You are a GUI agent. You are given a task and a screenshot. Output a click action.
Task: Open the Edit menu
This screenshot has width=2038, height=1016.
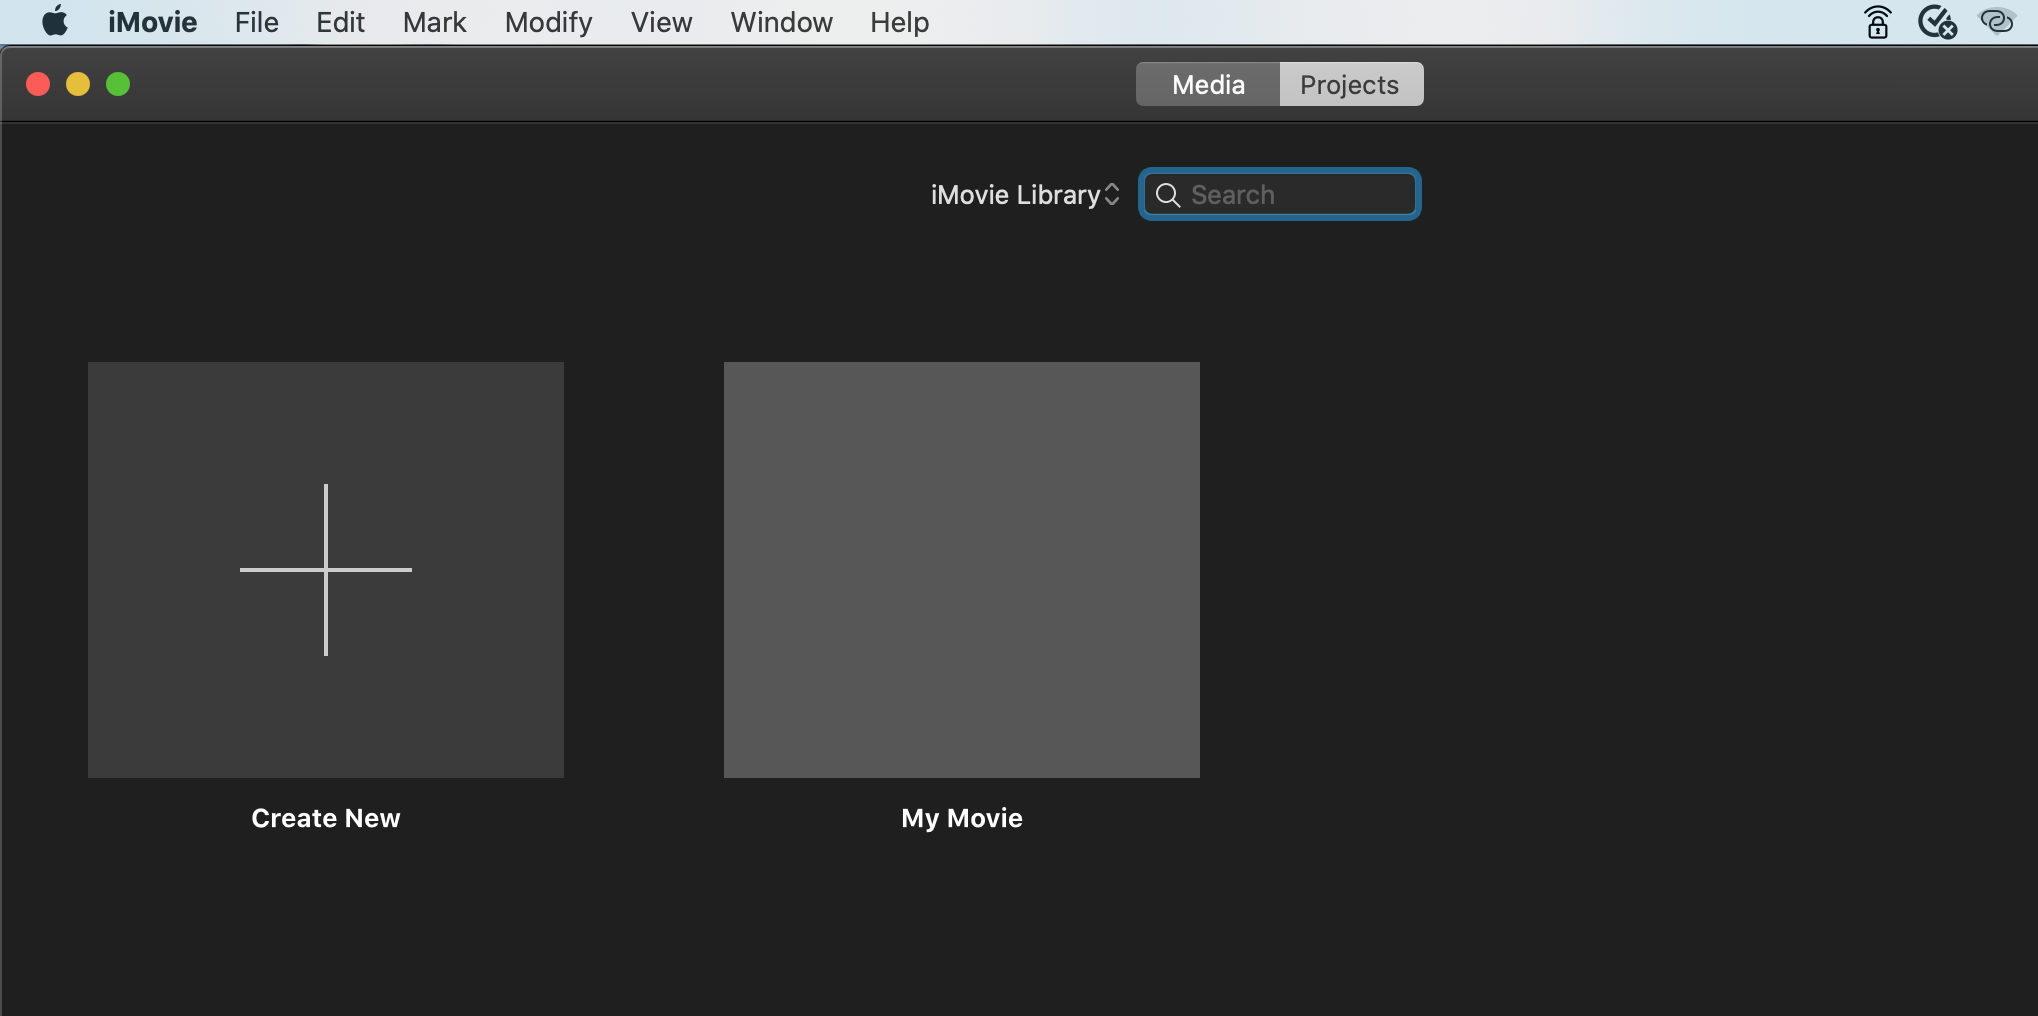click(x=340, y=22)
